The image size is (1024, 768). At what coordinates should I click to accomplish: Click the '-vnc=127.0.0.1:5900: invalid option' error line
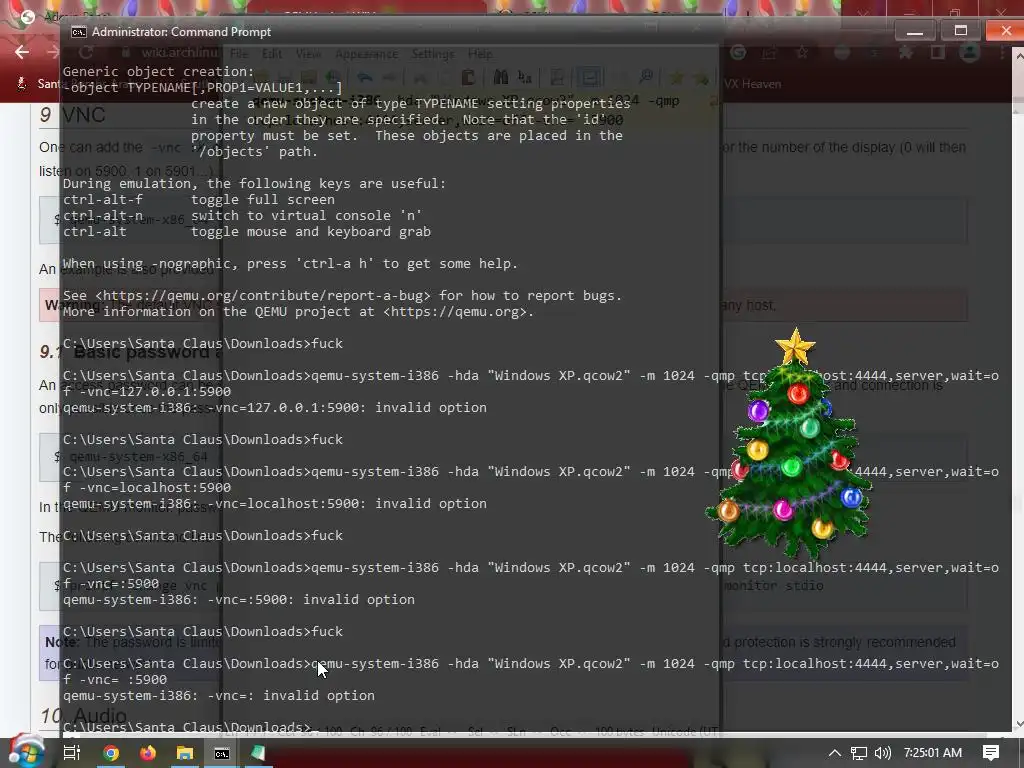[x=275, y=408]
